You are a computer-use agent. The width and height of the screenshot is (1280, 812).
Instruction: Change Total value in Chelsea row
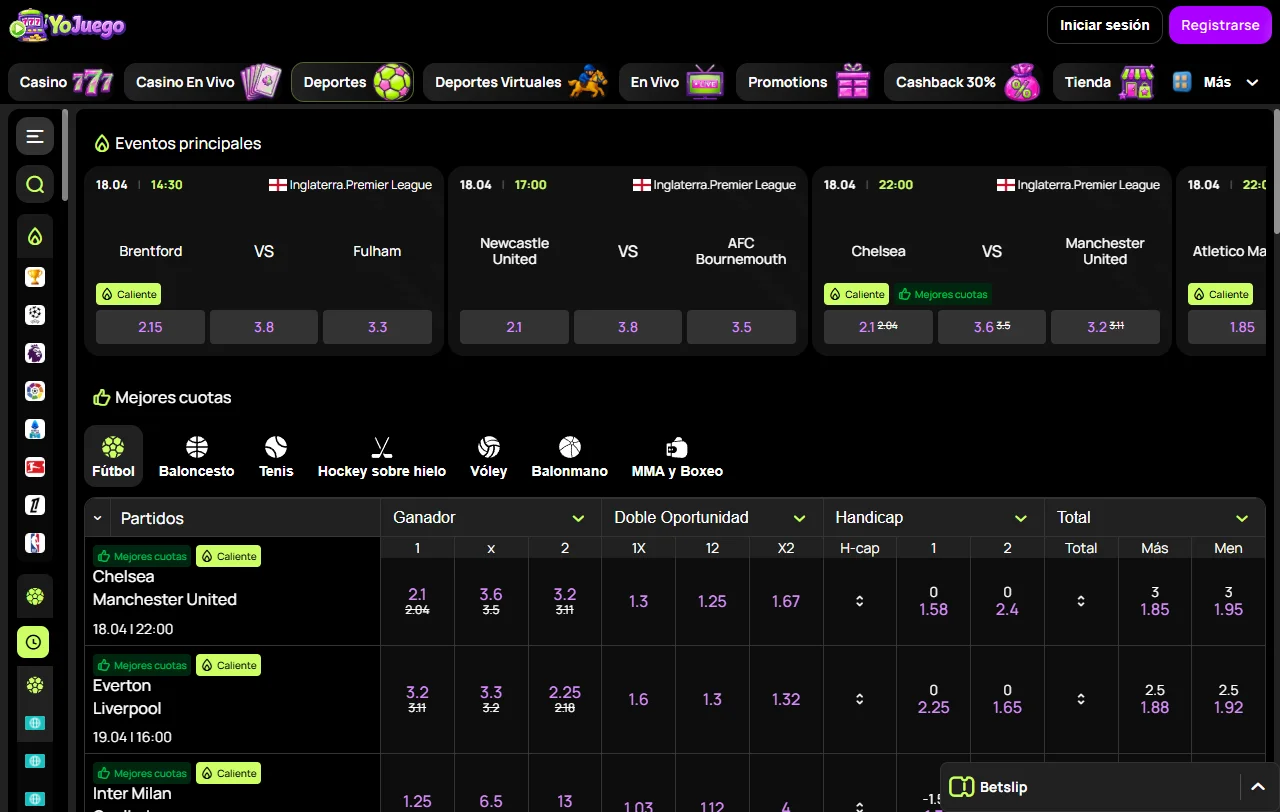1081,601
